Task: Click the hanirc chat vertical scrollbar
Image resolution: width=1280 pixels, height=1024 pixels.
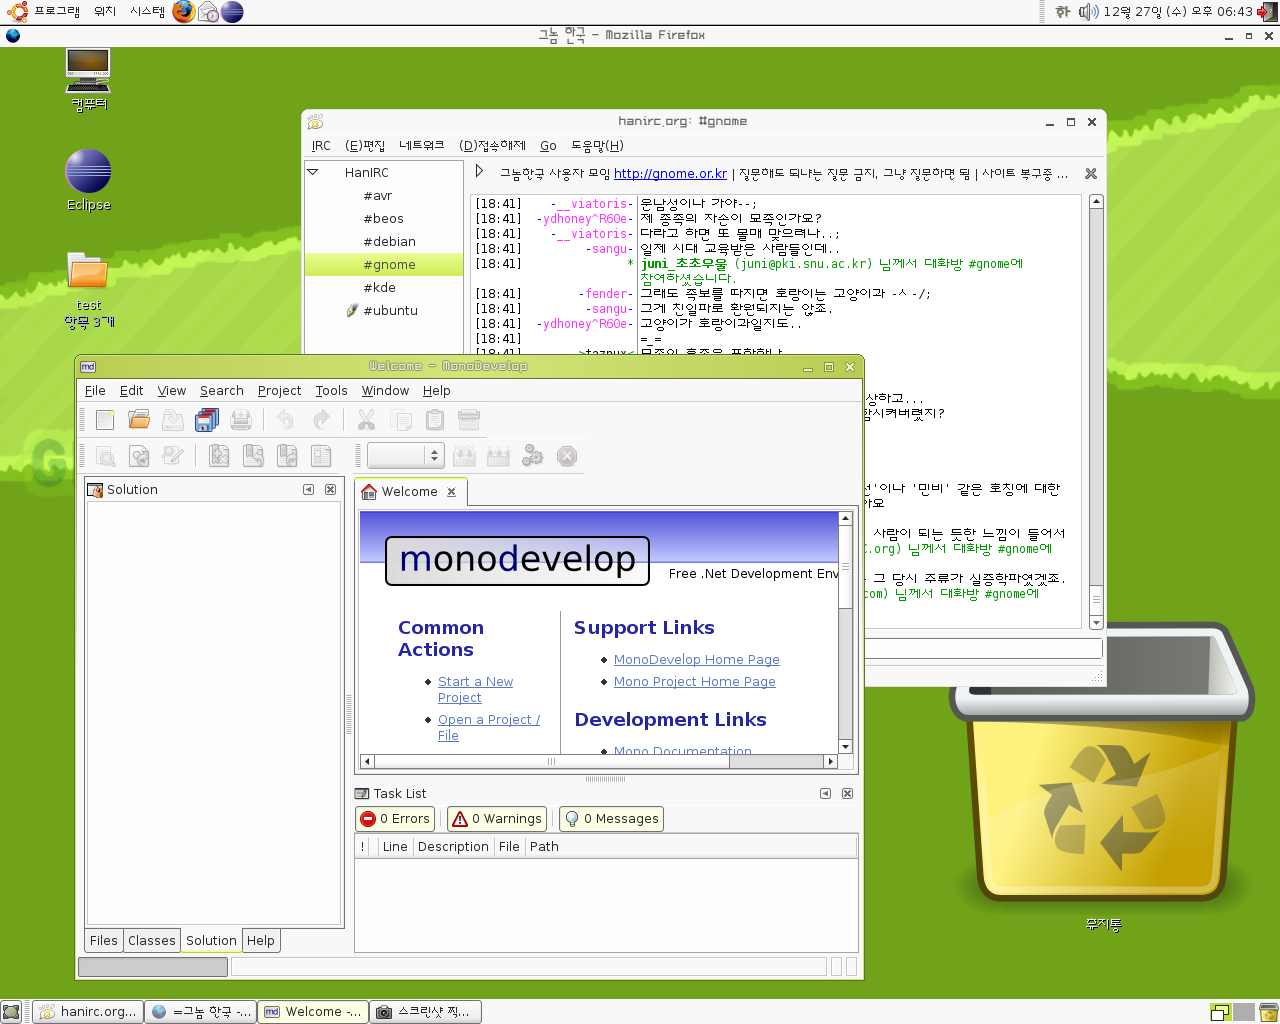Action: pos(1096,412)
